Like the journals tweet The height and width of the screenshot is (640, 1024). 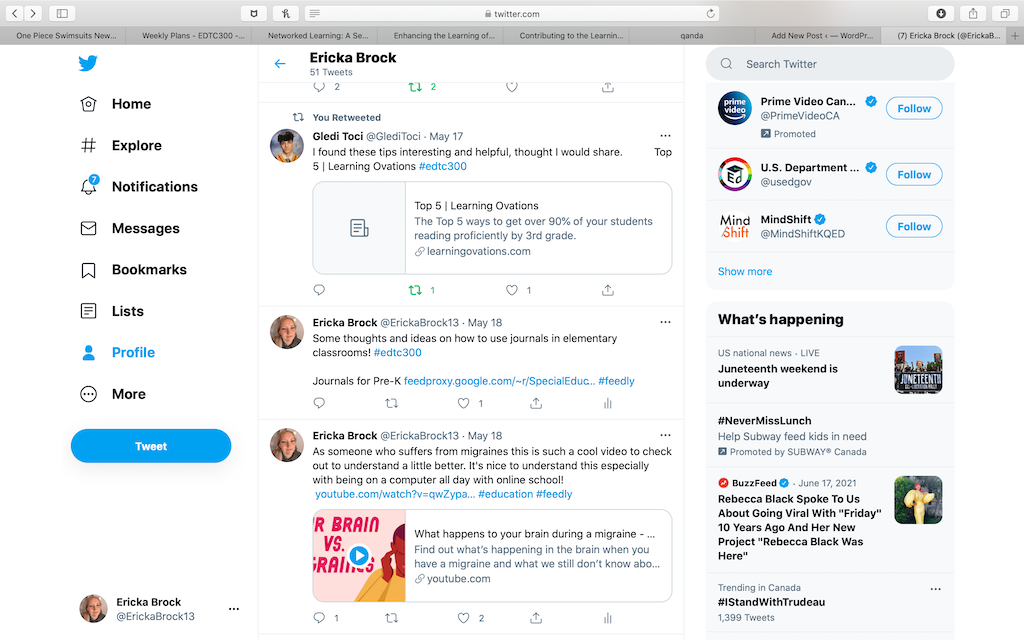pos(463,403)
